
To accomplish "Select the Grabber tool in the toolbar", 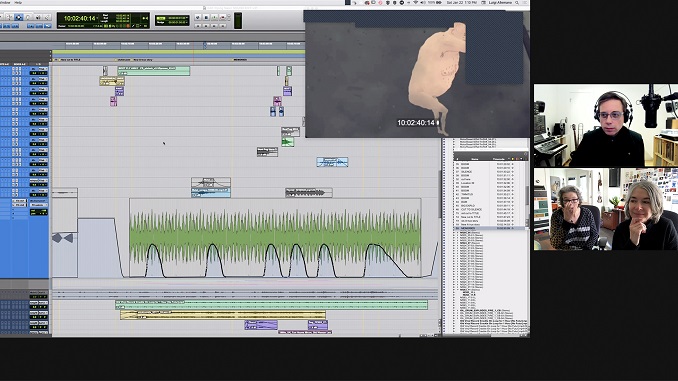I will 28,17.
